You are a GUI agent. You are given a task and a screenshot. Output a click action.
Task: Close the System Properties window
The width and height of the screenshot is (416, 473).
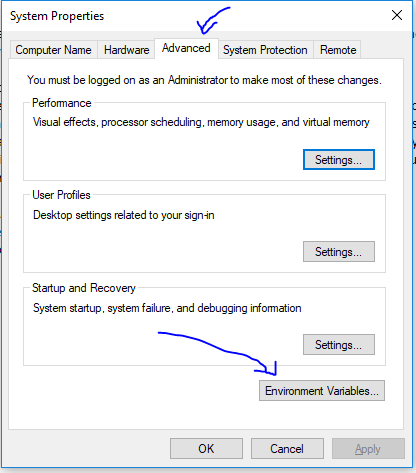[397, 15]
